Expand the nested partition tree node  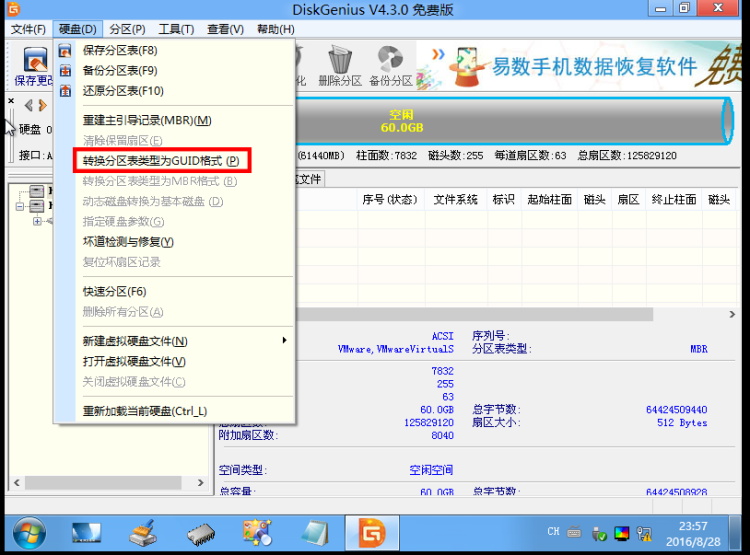point(37,221)
